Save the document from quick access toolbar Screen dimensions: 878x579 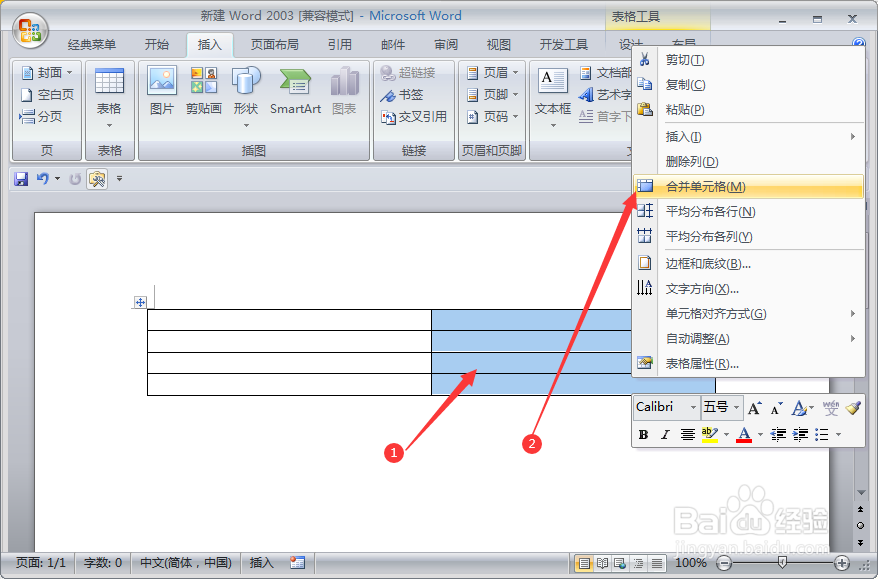[x=21, y=179]
